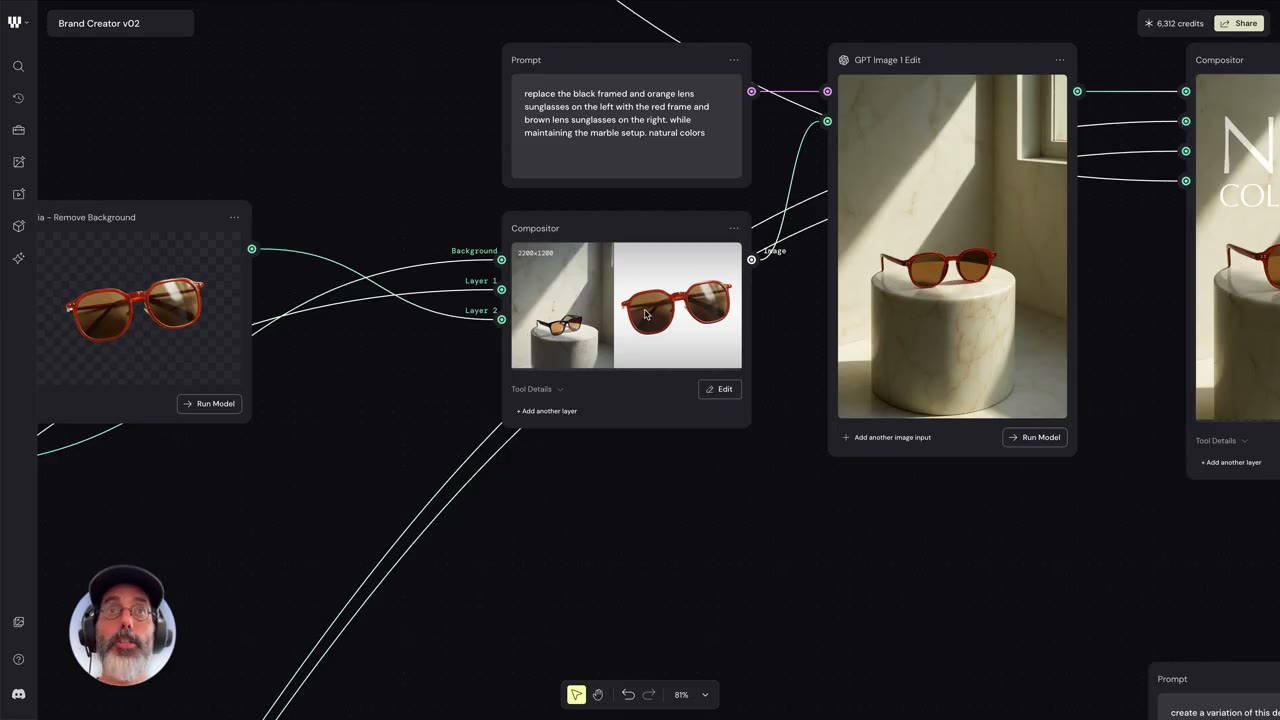The height and width of the screenshot is (720, 1280).
Task: Toggle the Compositor Layer 2 input port
Action: pyautogui.click(x=501, y=320)
